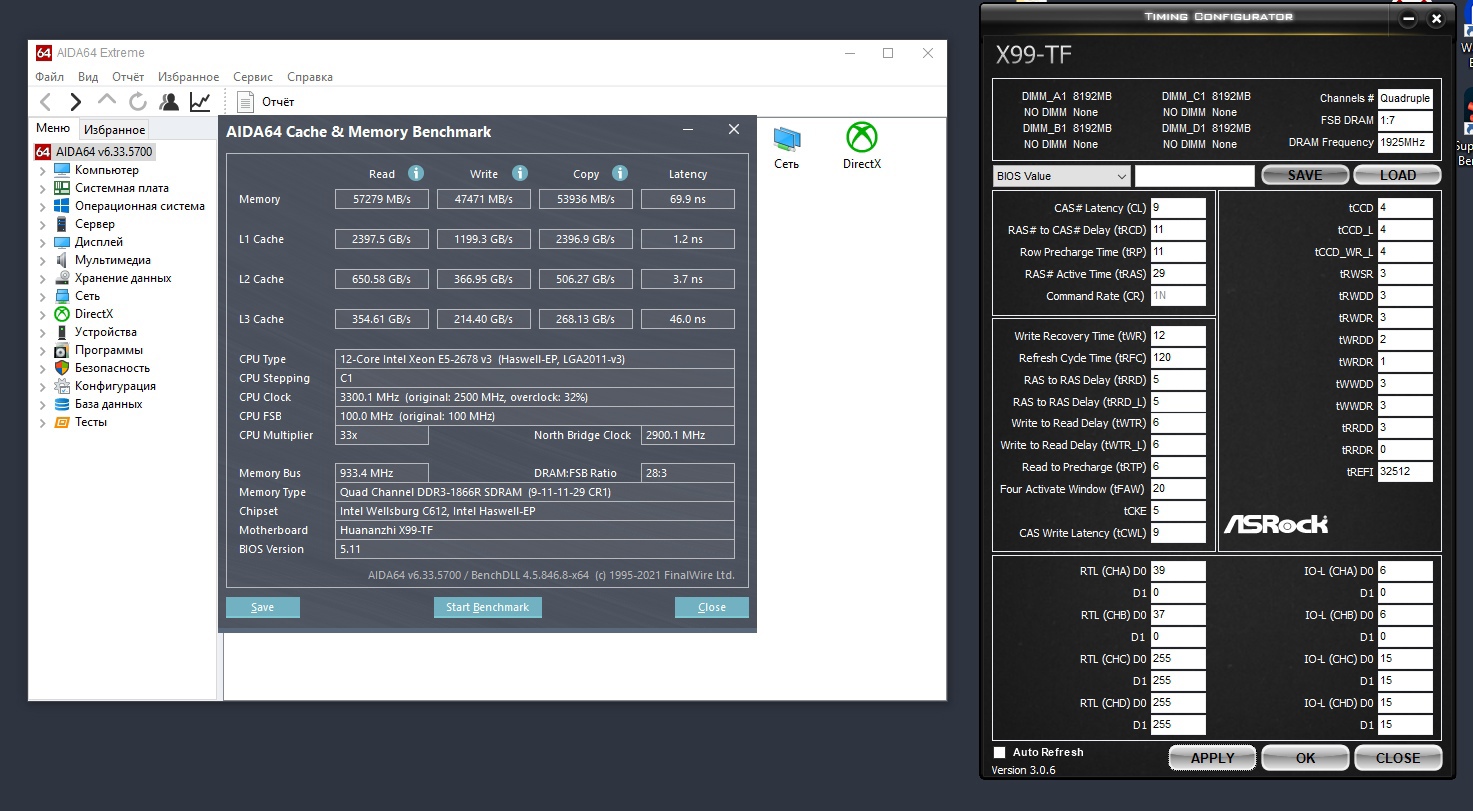1473x811 pixels.
Task: Expand the Дисплей tree node
Action: point(43,242)
